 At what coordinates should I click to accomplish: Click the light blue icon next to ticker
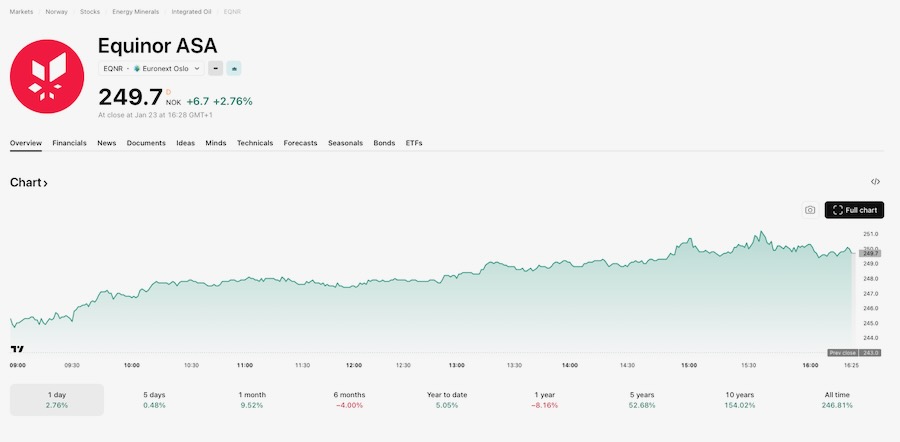tap(234, 69)
